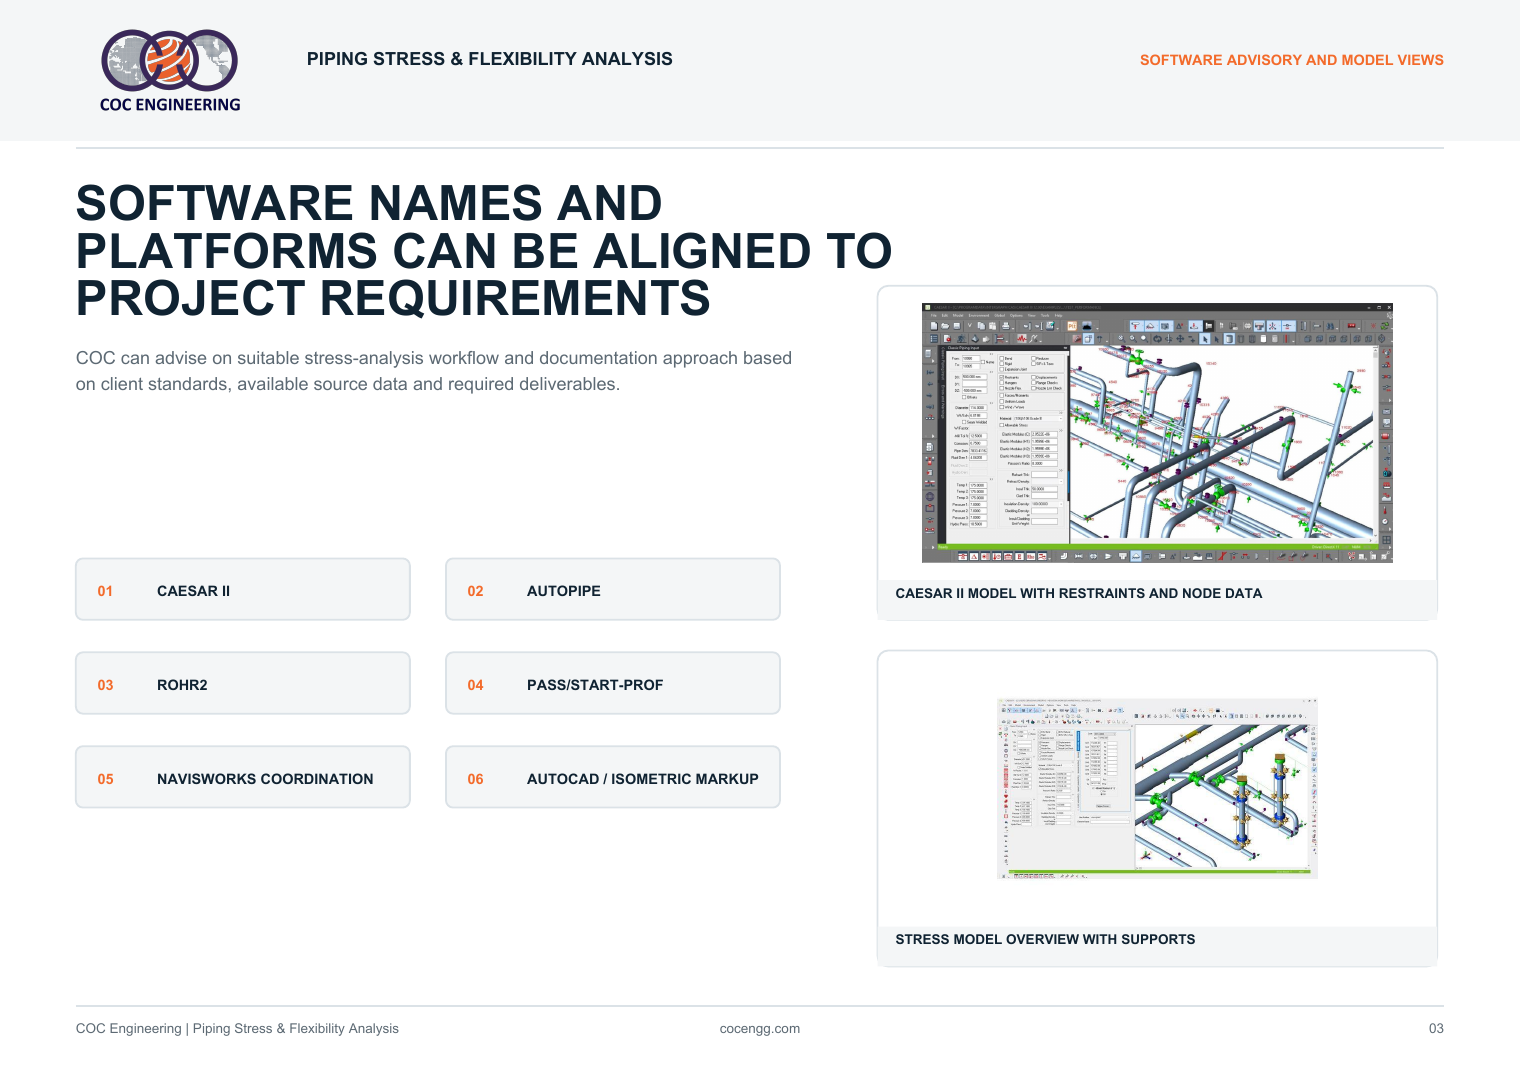Click the orange number 01 beside CAESAR II
Image resolution: width=1521 pixels, height=1075 pixels.
coord(105,591)
